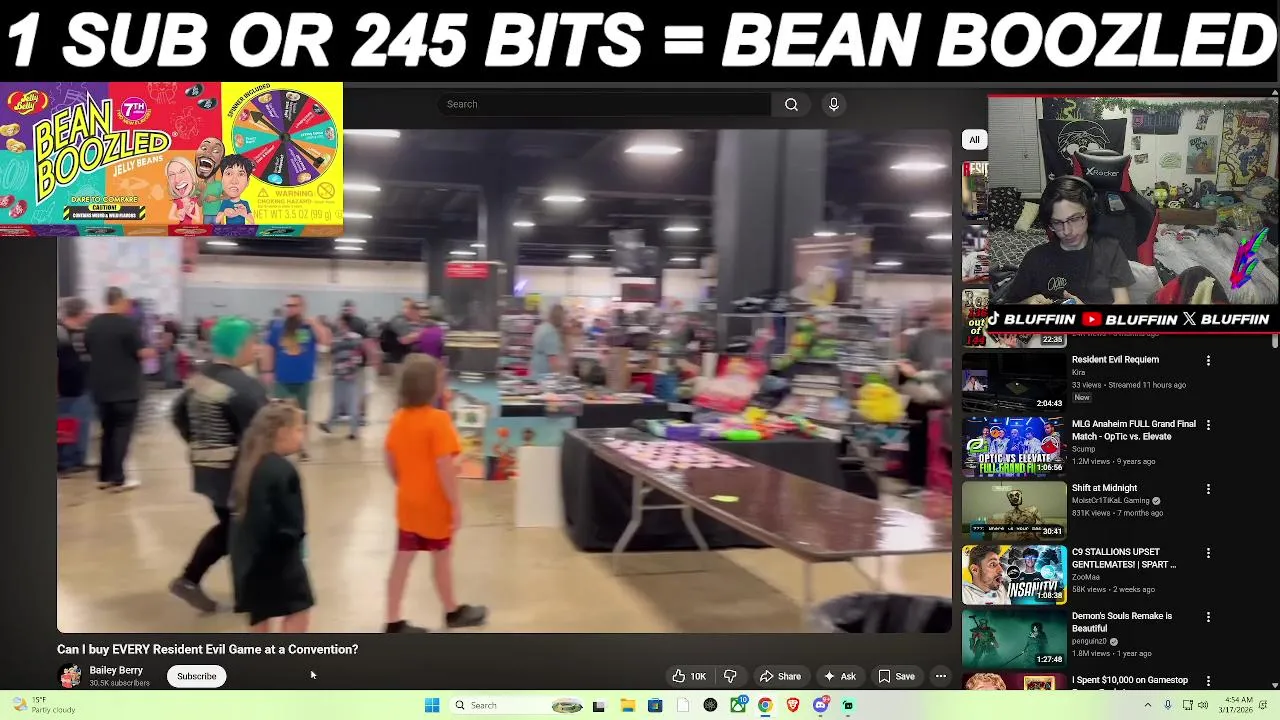Open green app icon with 10 badge

click(738, 705)
